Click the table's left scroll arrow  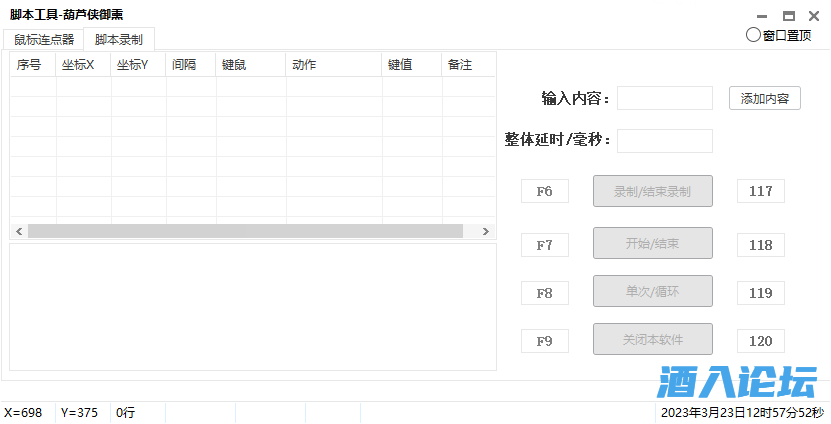tap(19, 231)
